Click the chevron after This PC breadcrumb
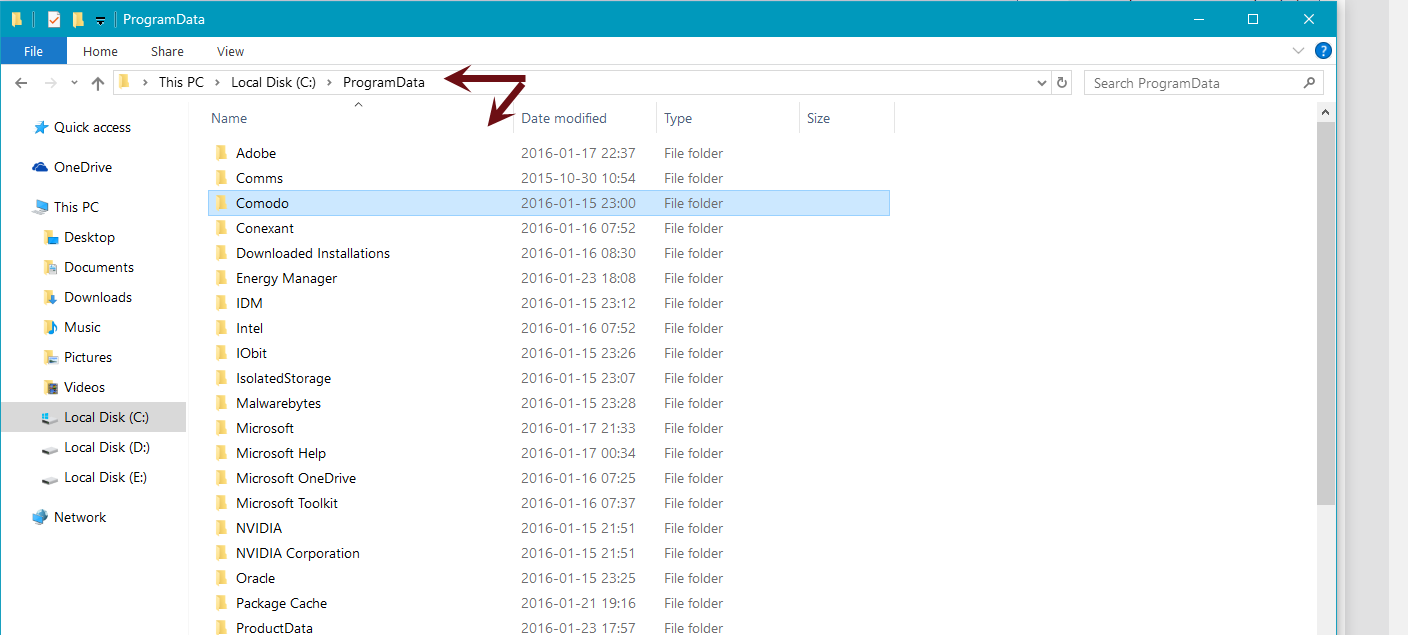Screen dimensions: 1408x635 (x=218, y=83)
